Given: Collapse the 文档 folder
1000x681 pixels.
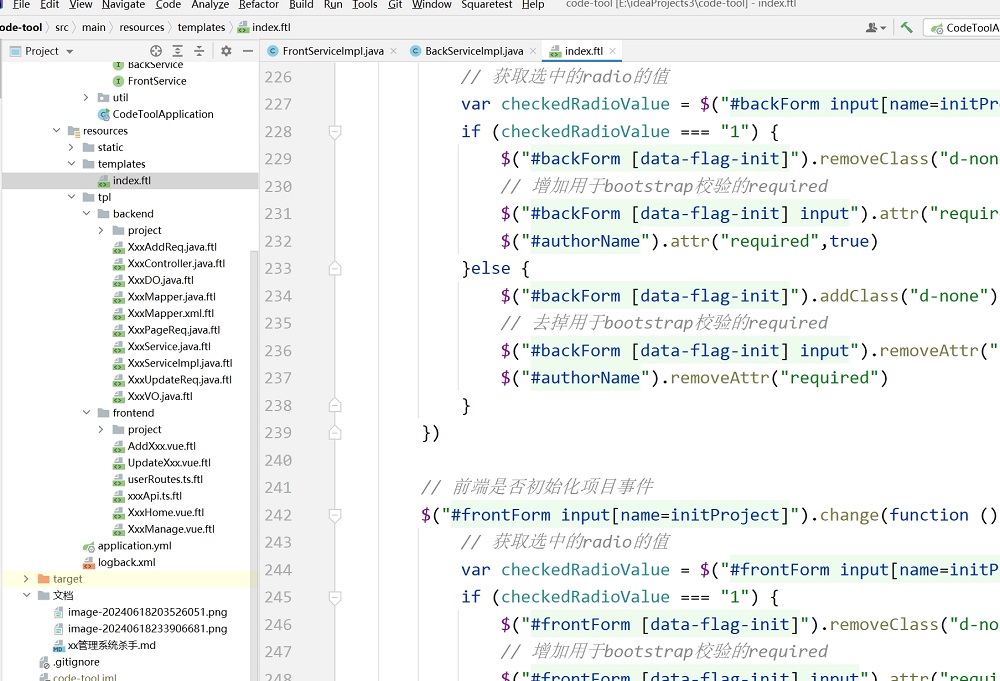Looking at the screenshot, I should 26,596.
